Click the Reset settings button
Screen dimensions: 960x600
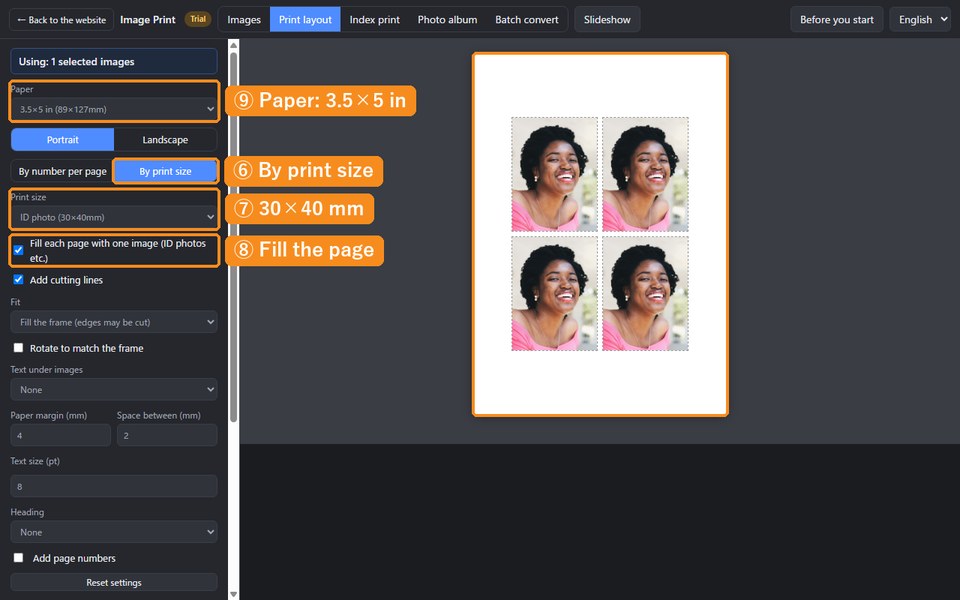(x=114, y=582)
